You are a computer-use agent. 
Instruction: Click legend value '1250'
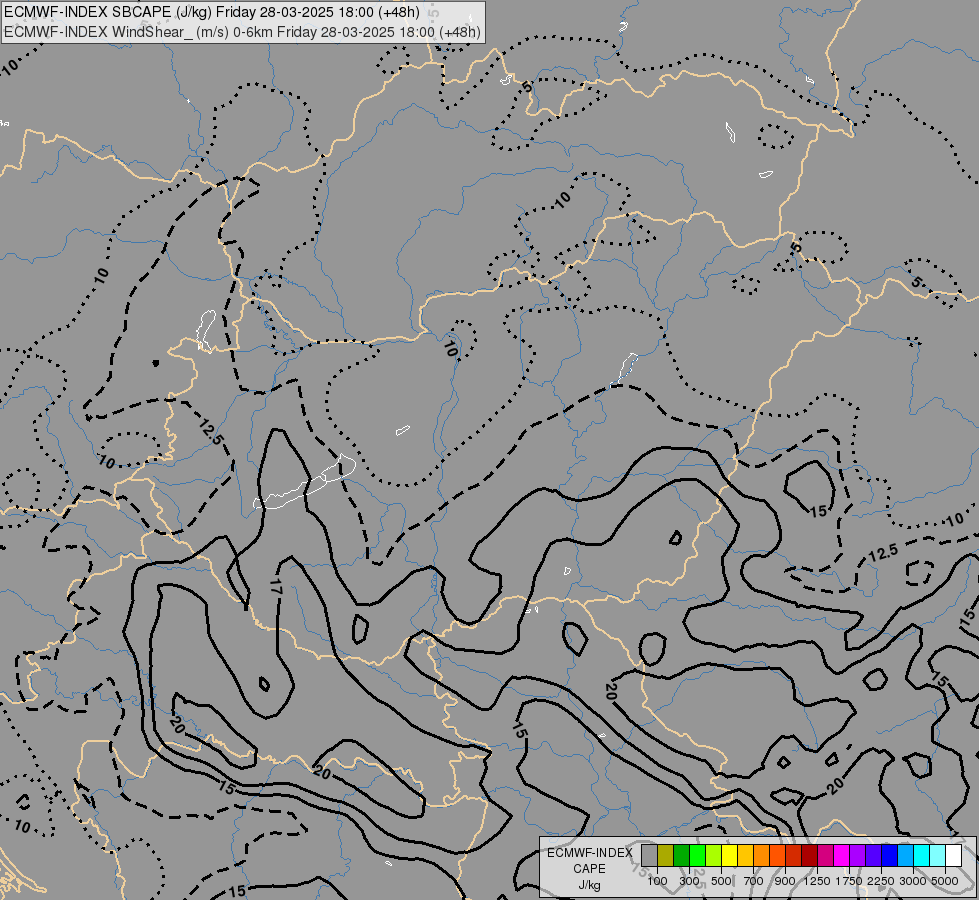(817, 881)
